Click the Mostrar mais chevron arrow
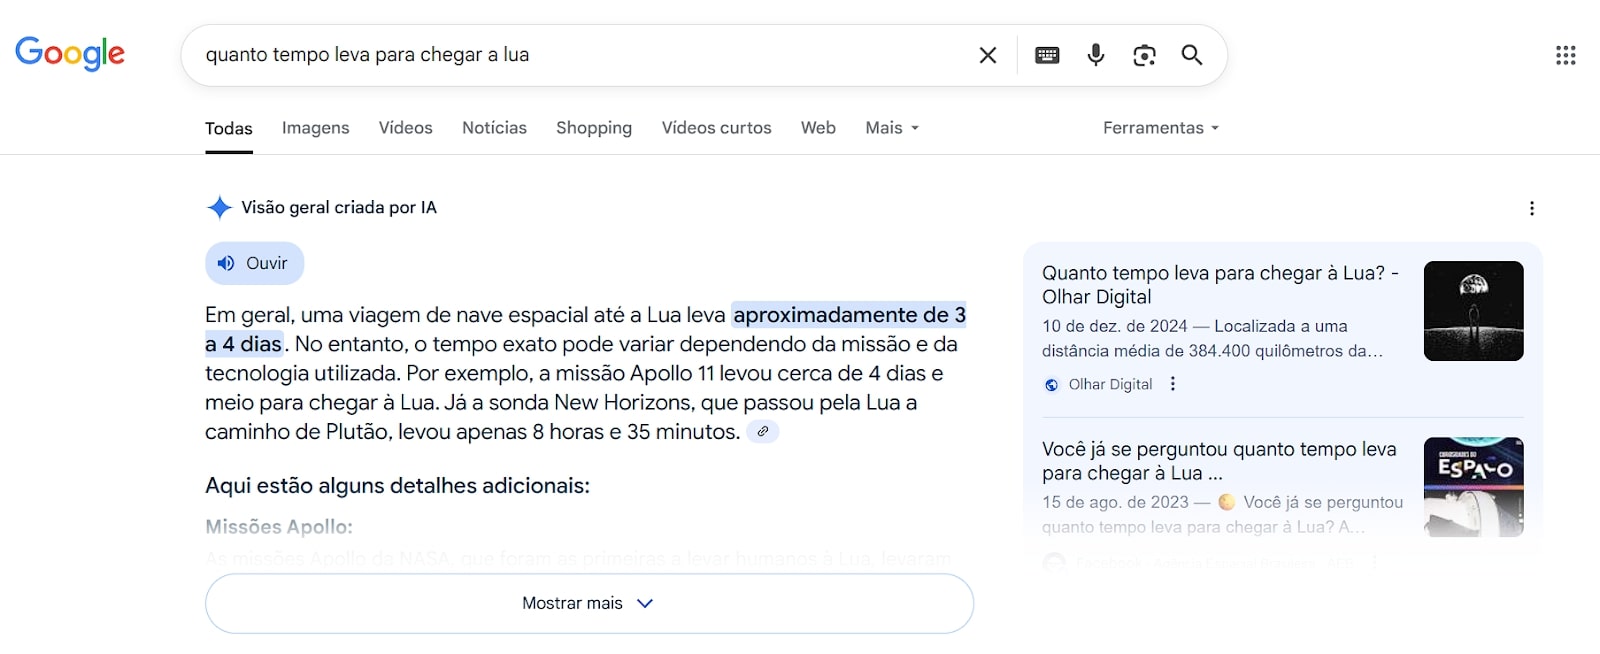This screenshot has width=1600, height=654. tap(645, 603)
